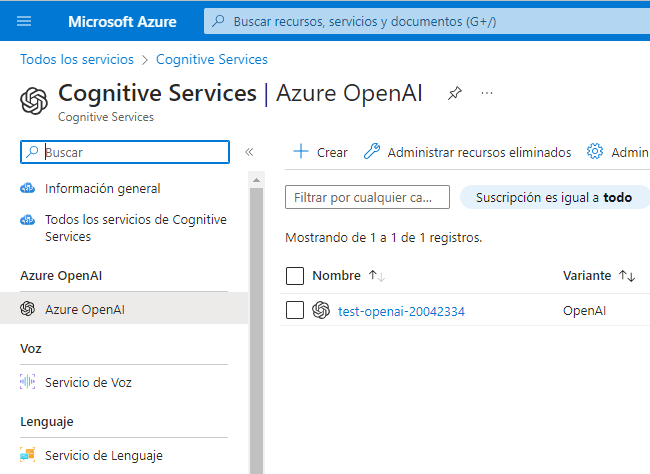This screenshot has height=474, width=650.
Task: Click the Información general cloud icon
Action: point(28,188)
